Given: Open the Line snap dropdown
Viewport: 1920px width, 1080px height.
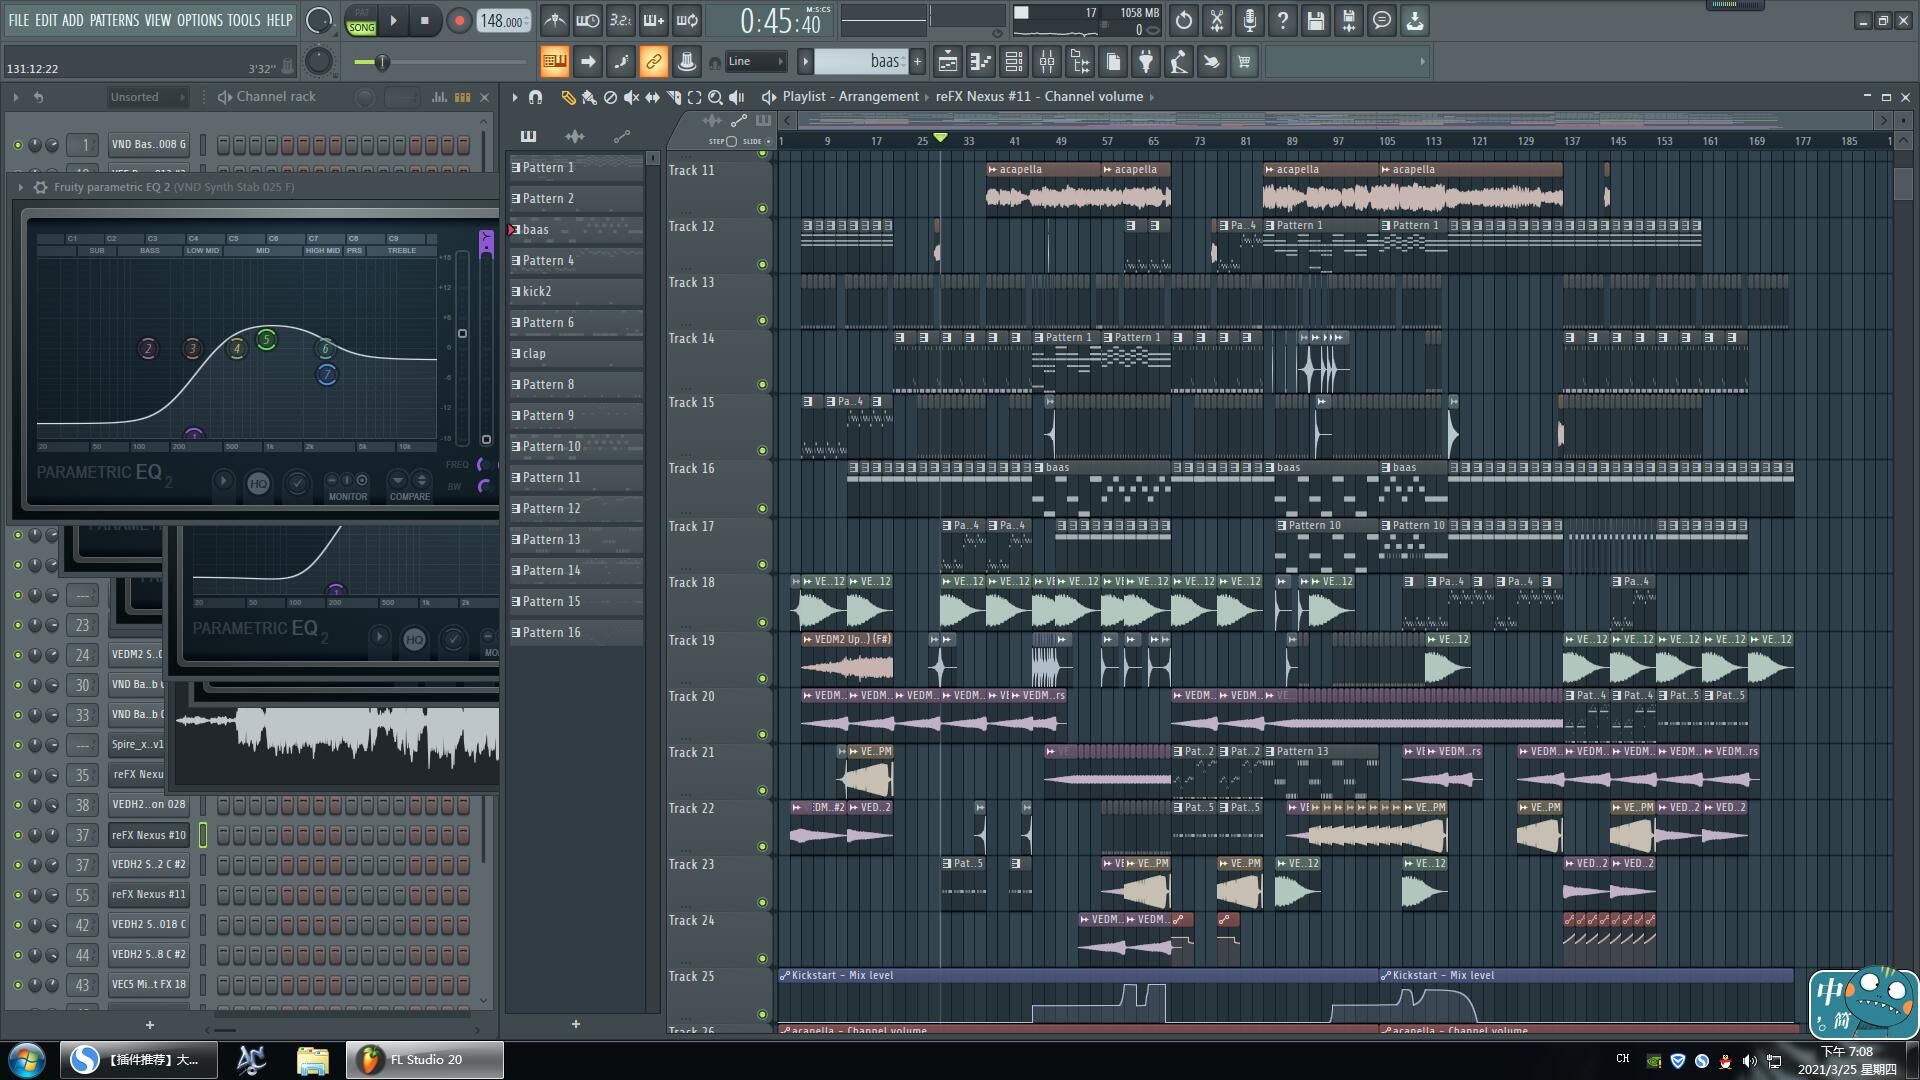Looking at the screenshot, I should [x=755, y=62].
